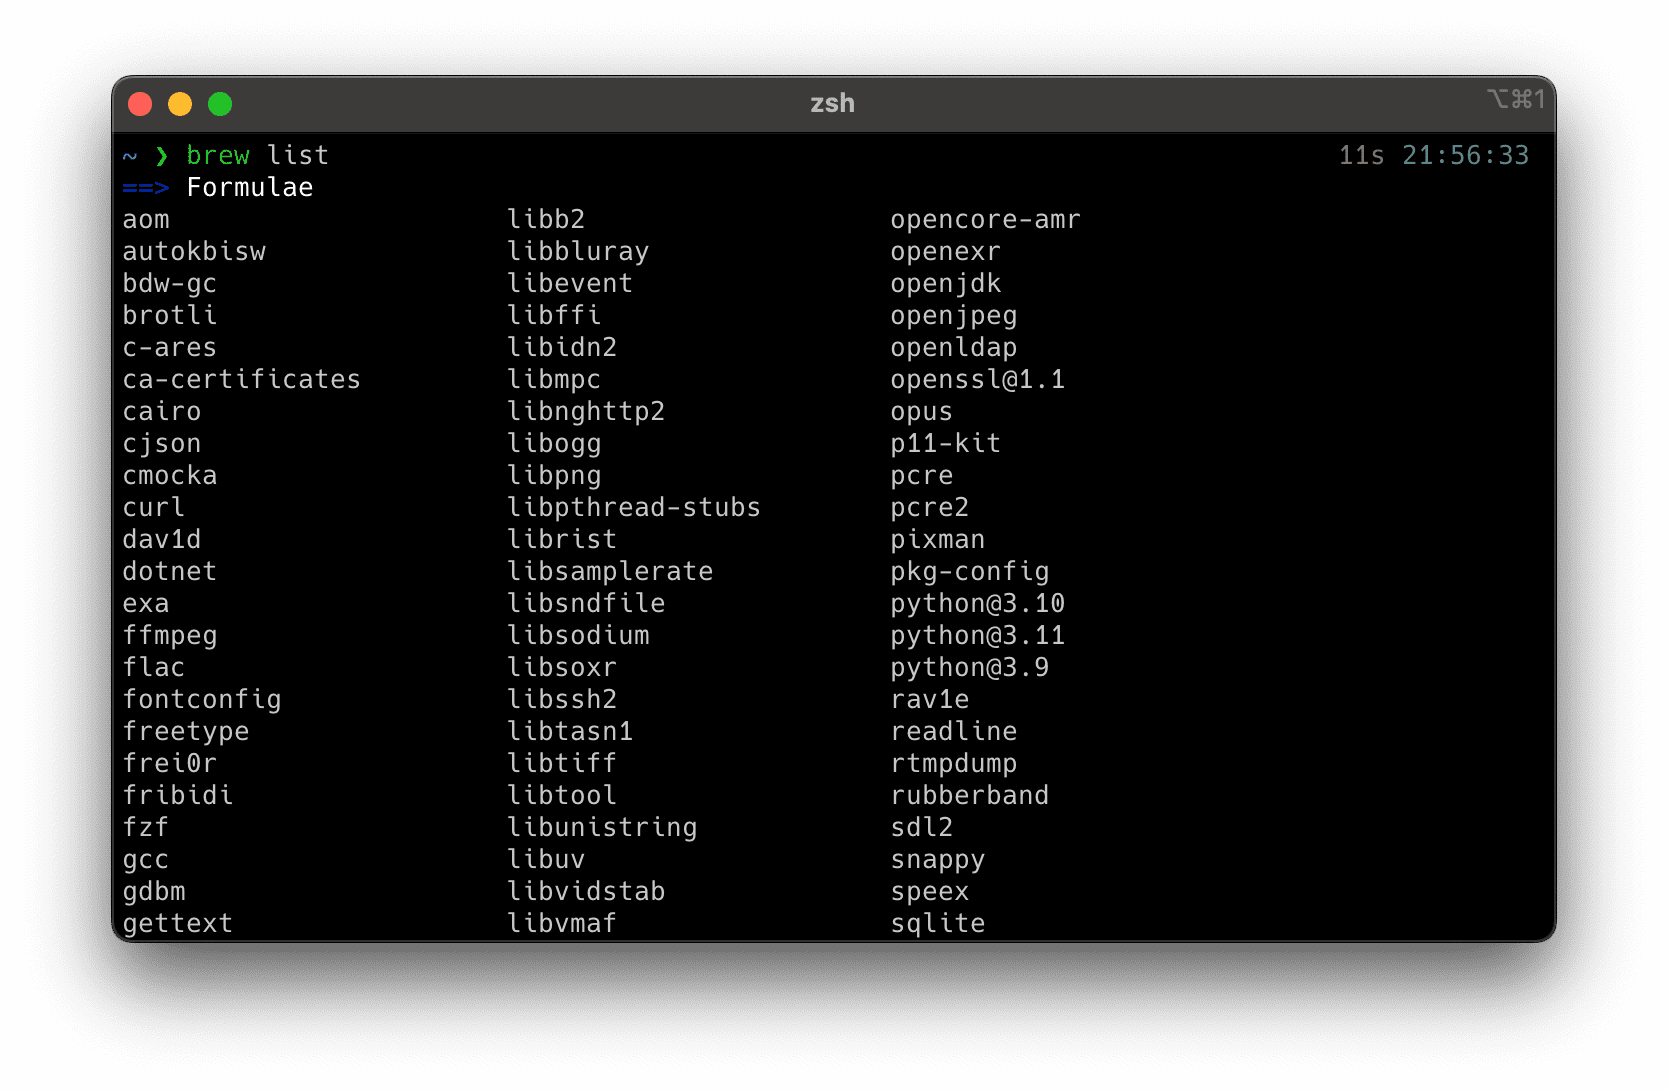Select the 'p11-kit' entry
Screen dimensions: 1668x1090
point(946,444)
